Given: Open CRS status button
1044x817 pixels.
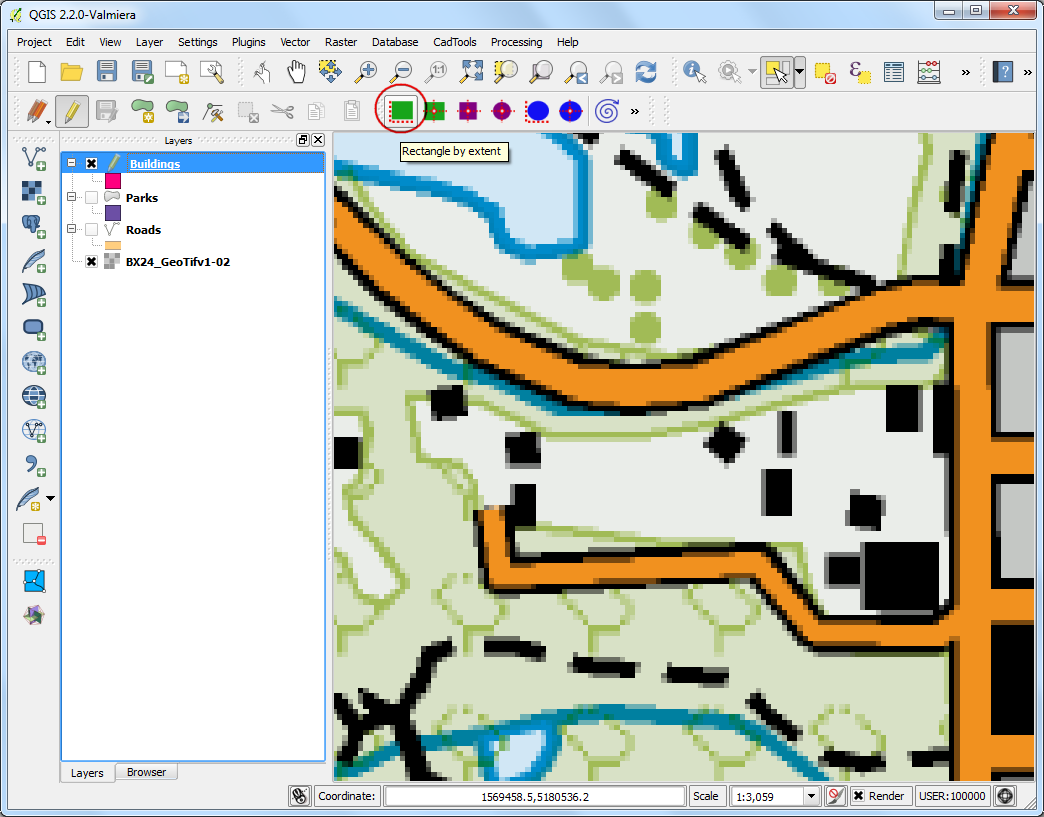Looking at the screenshot, I should 1005,796.
